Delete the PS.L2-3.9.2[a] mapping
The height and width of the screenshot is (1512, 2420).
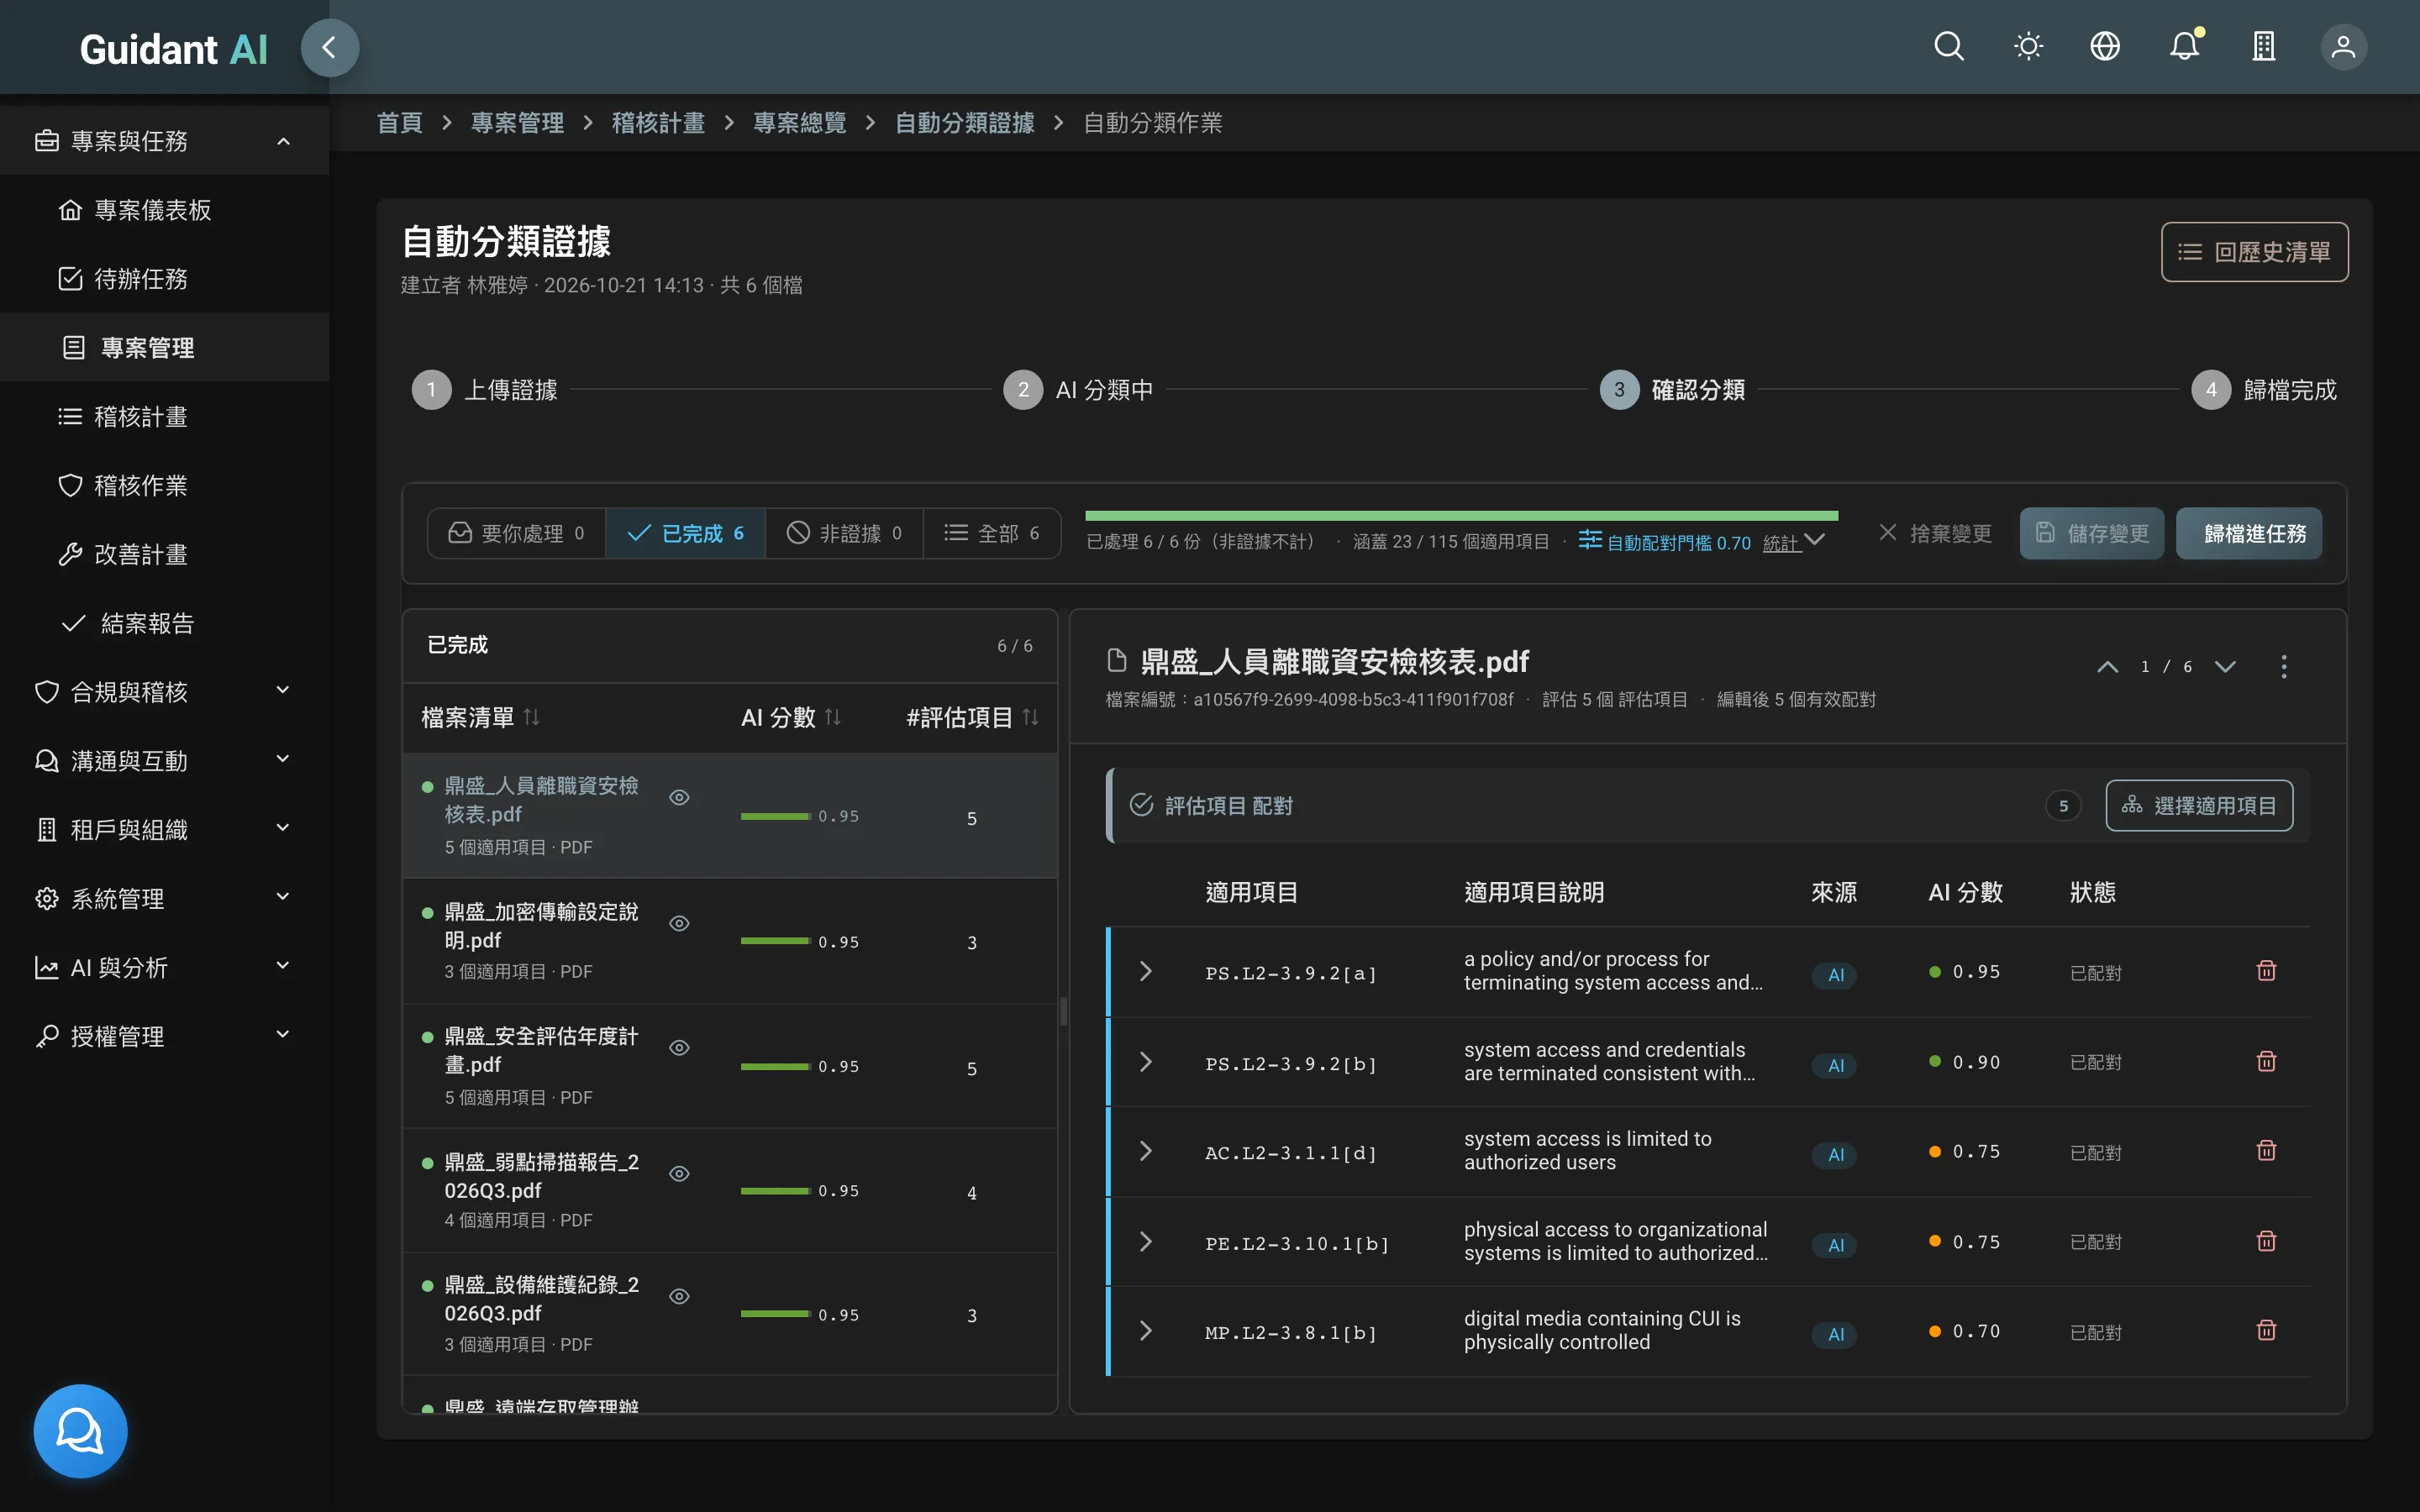2266,971
